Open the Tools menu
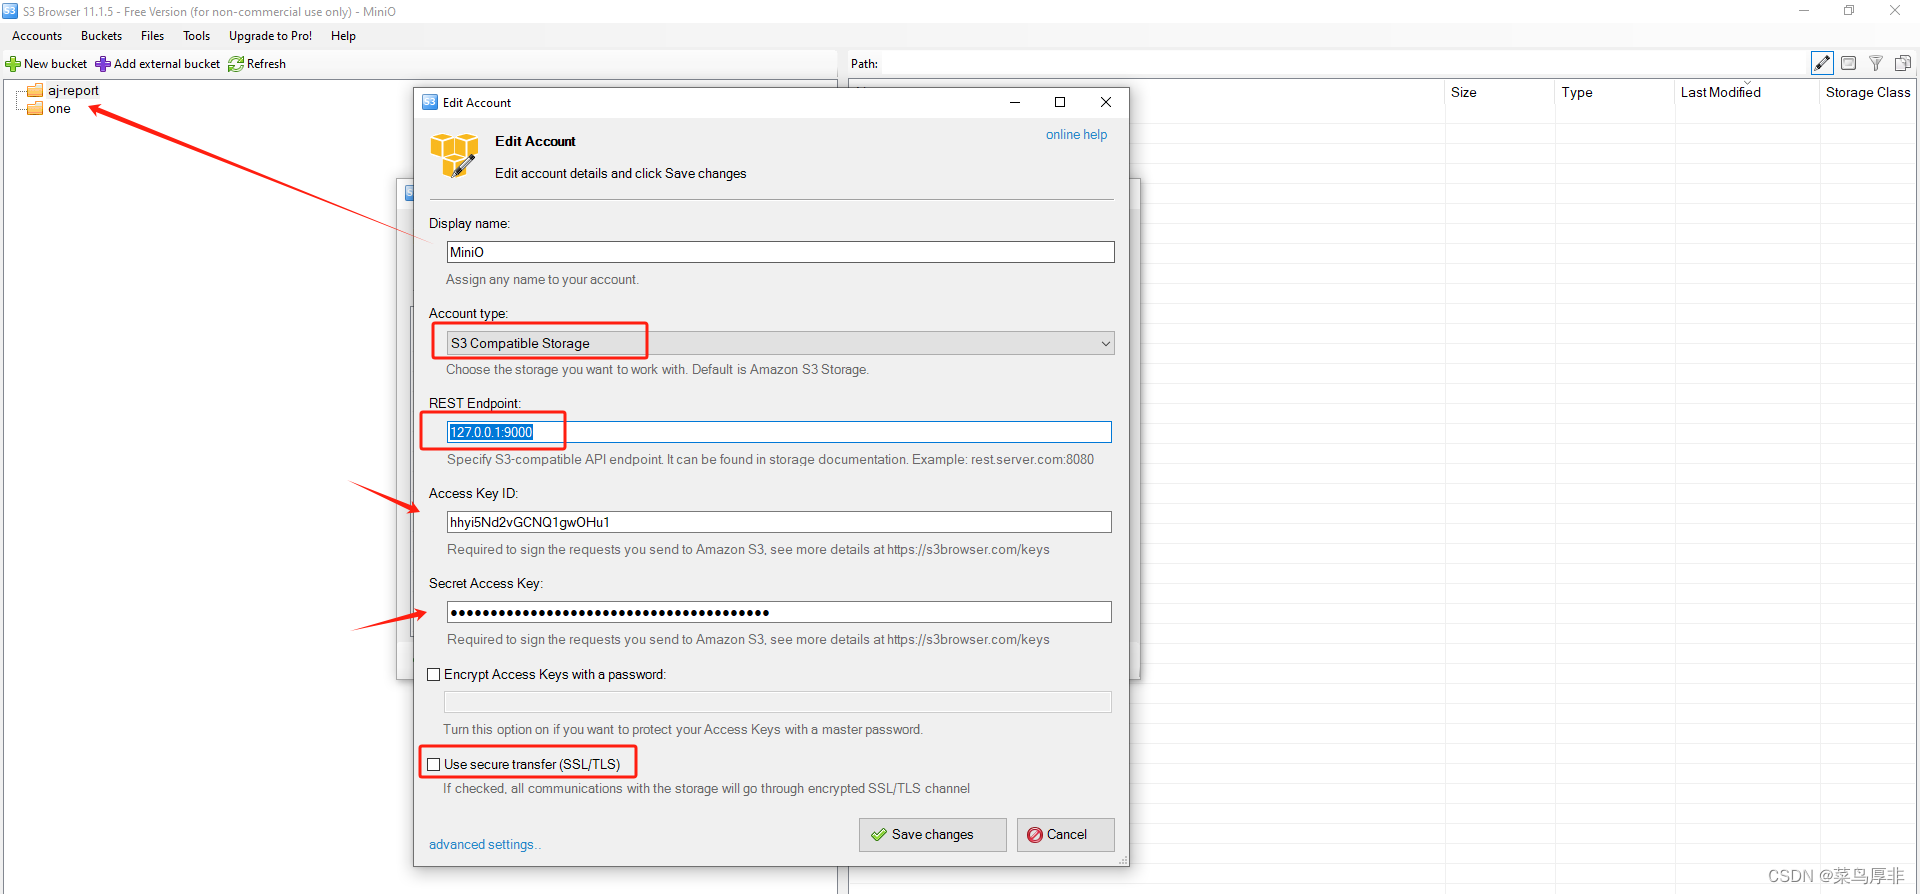Screen dimensions: 1920x894 196,36
